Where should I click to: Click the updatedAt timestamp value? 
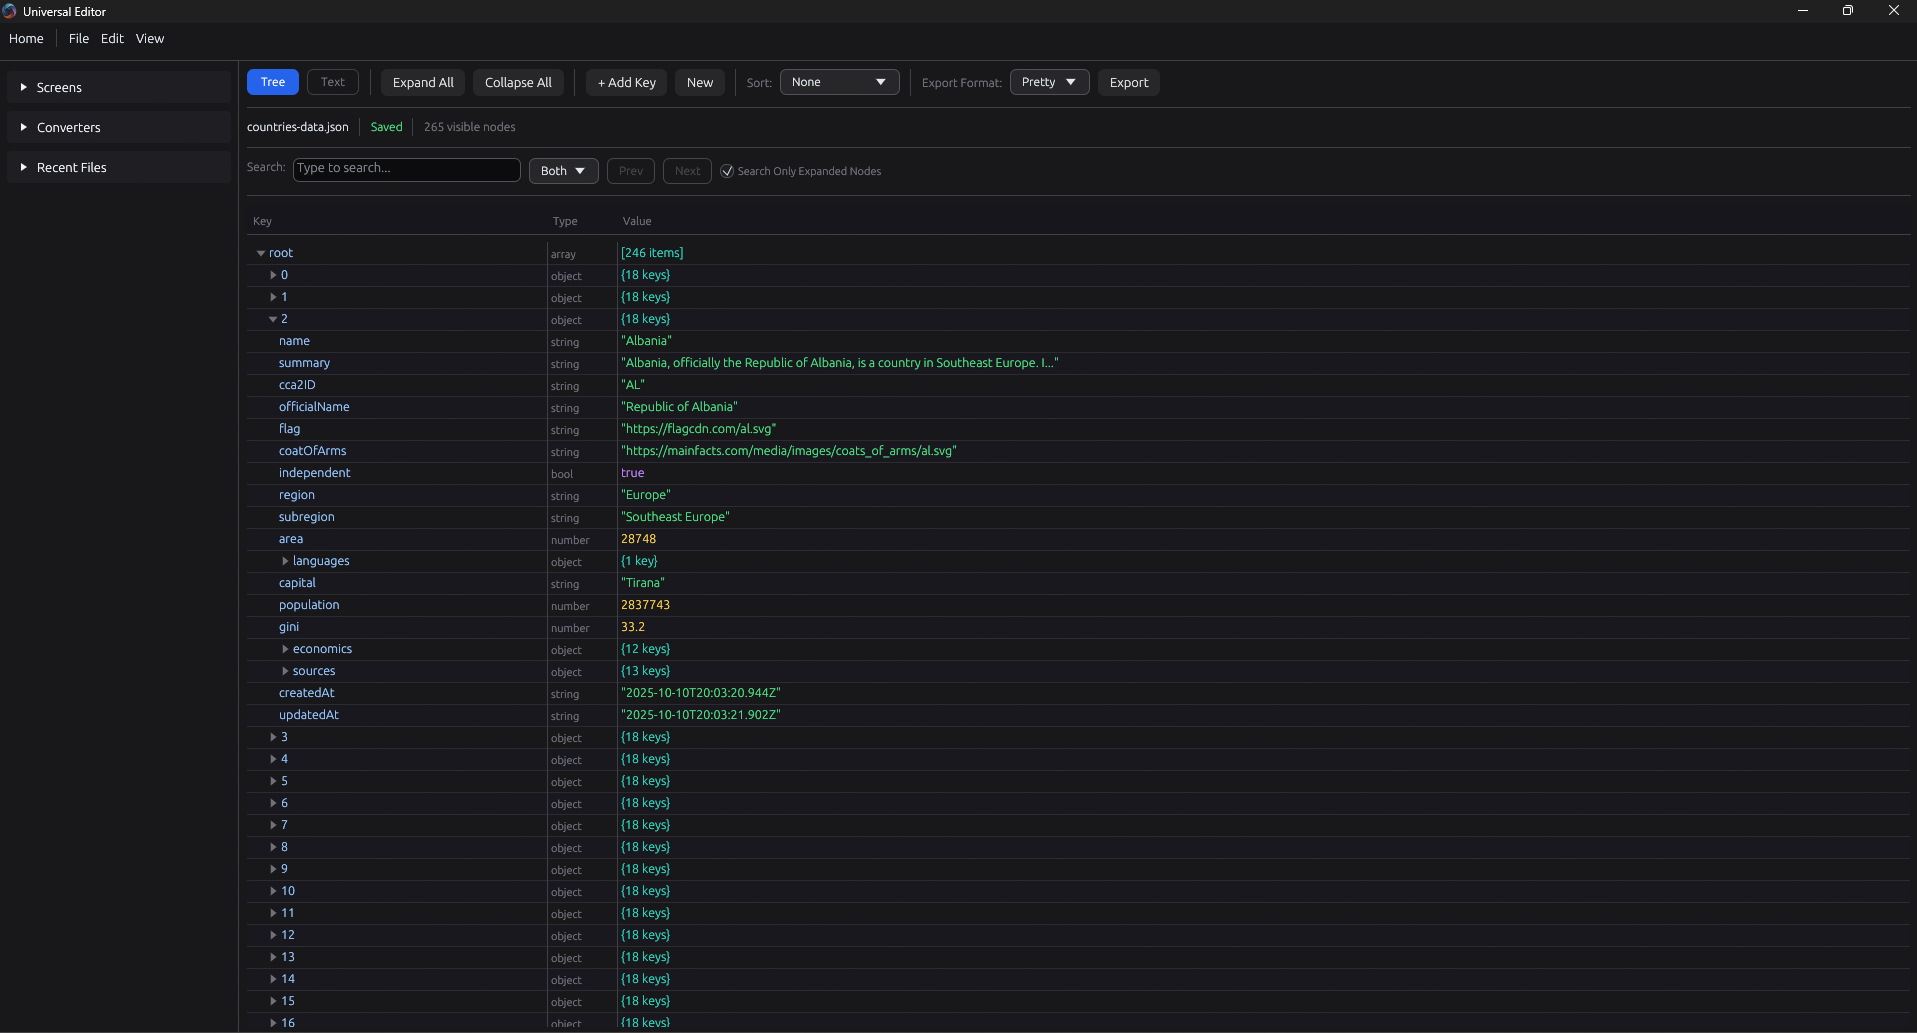pos(700,715)
